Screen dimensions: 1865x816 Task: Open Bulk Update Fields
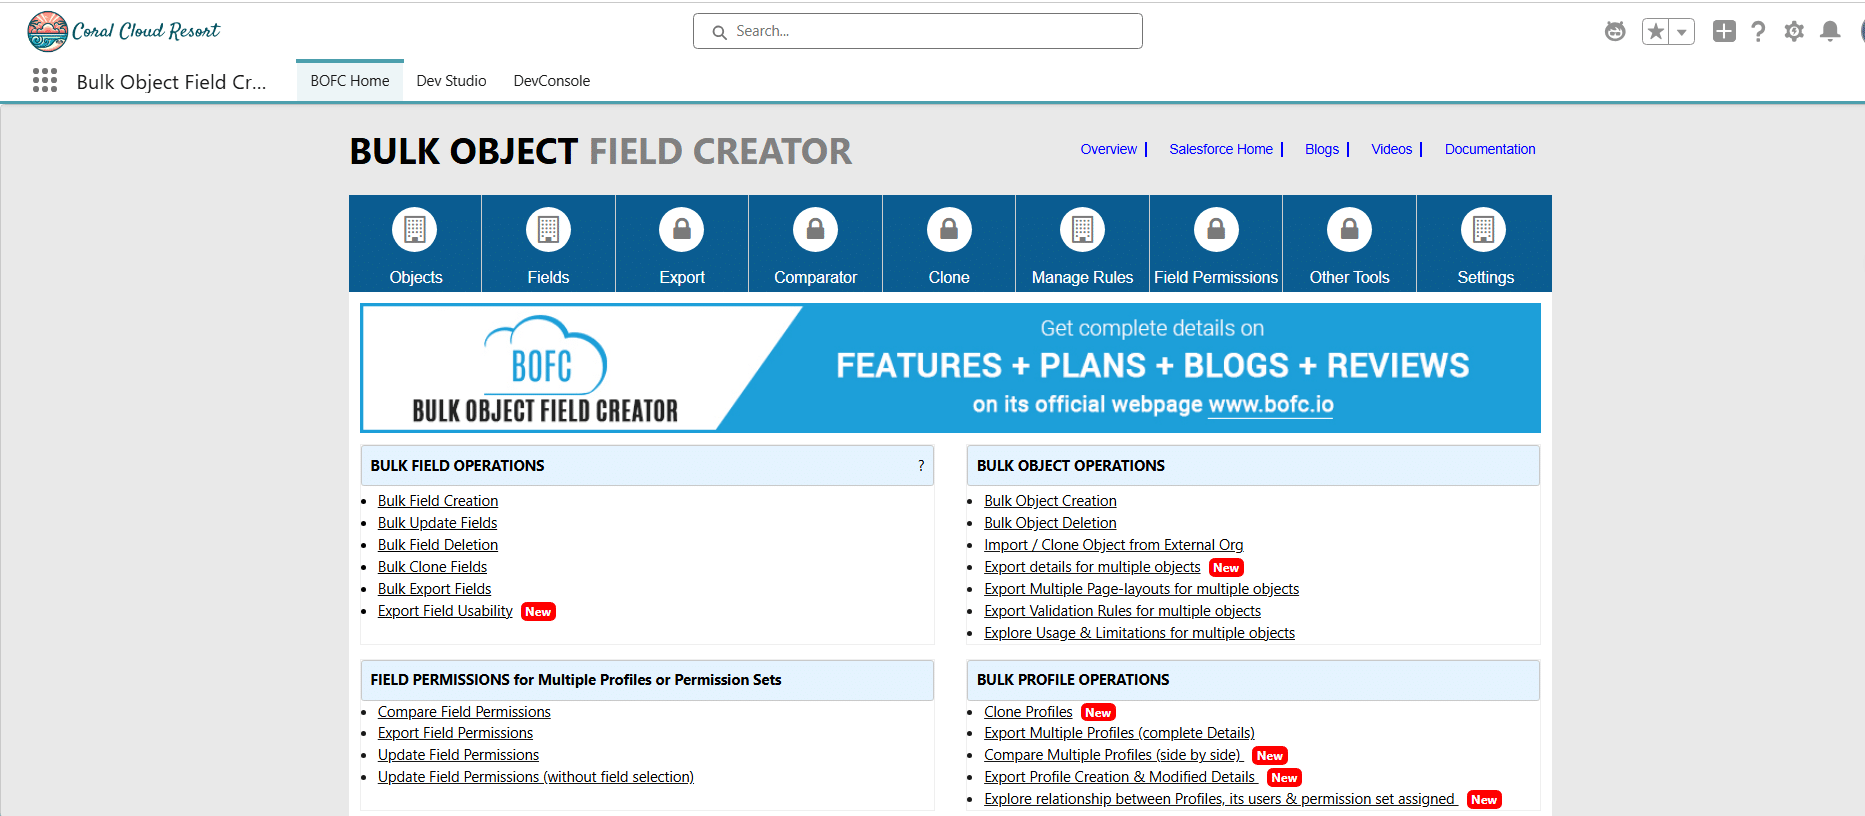[437, 523]
